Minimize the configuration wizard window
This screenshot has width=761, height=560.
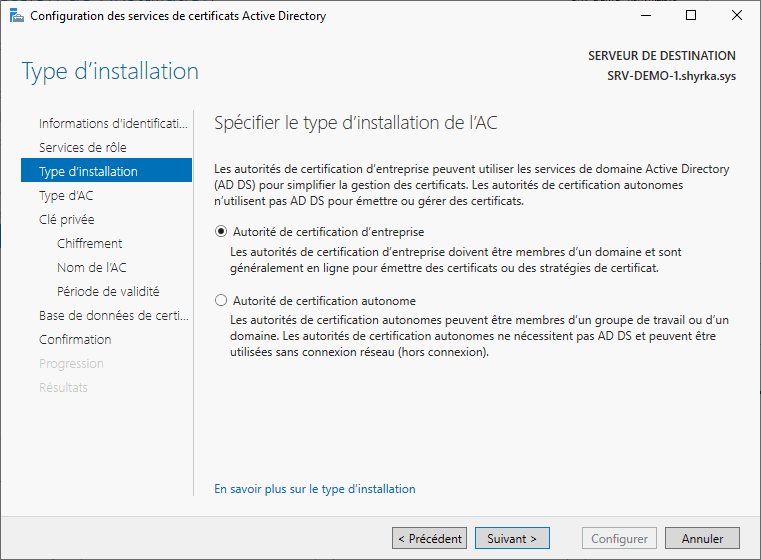tap(645, 16)
